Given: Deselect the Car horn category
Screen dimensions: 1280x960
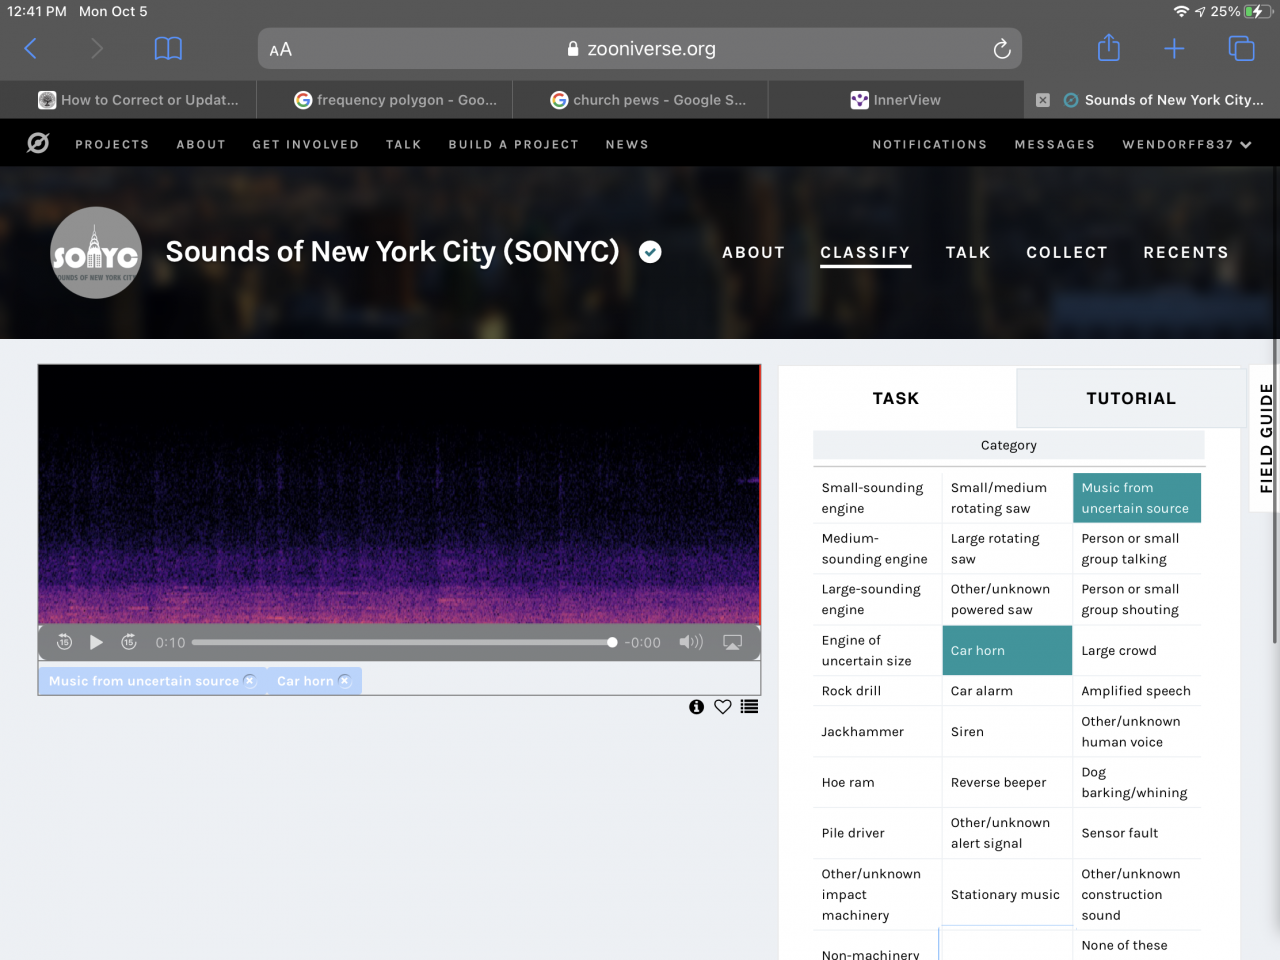Looking at the screenshot, I should click(x=1007, y=650).
